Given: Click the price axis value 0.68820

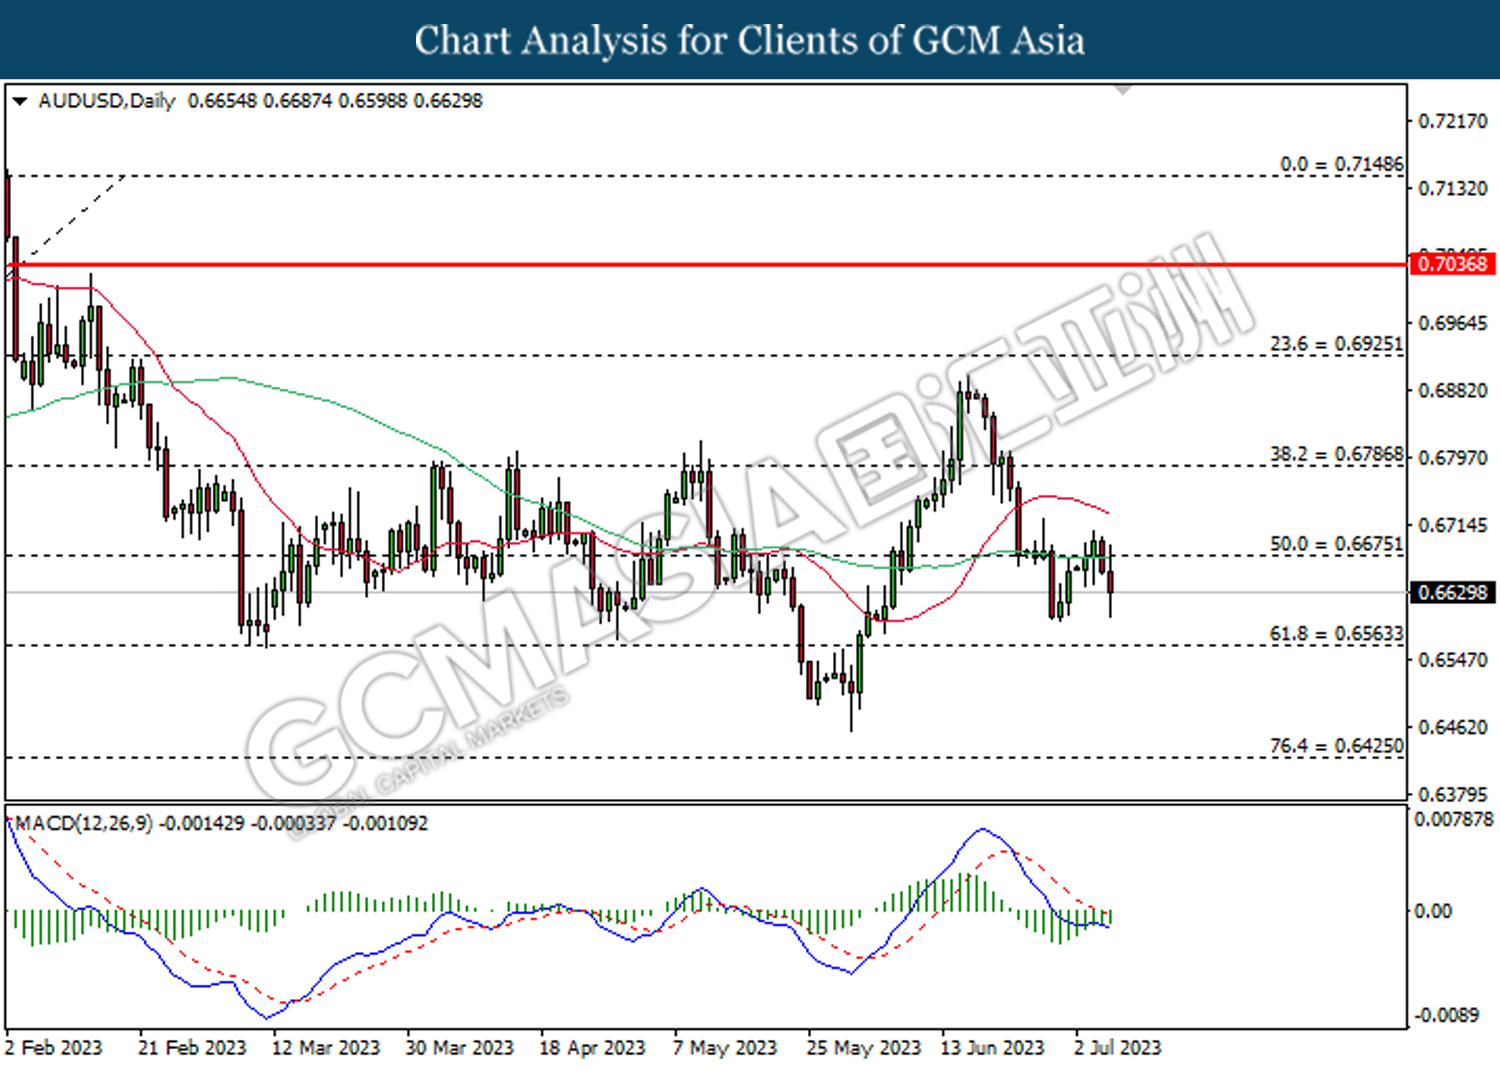Looking at the screenshot, I should [1454, 390].
